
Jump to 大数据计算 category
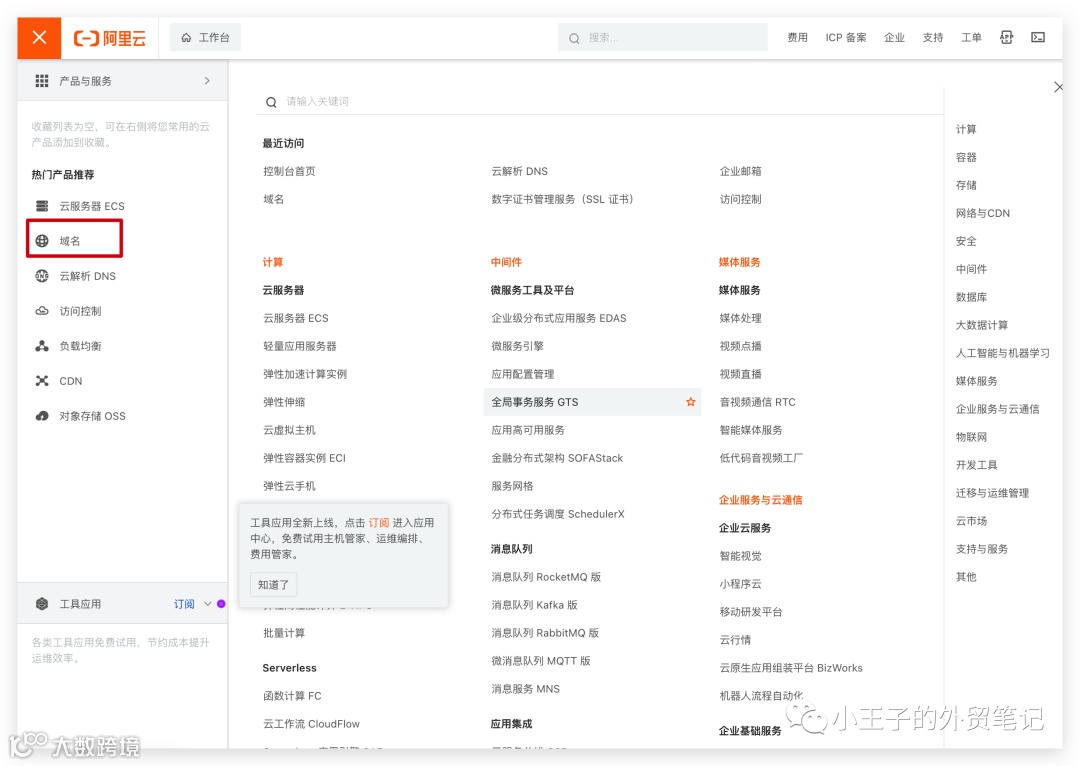(982, 325)
